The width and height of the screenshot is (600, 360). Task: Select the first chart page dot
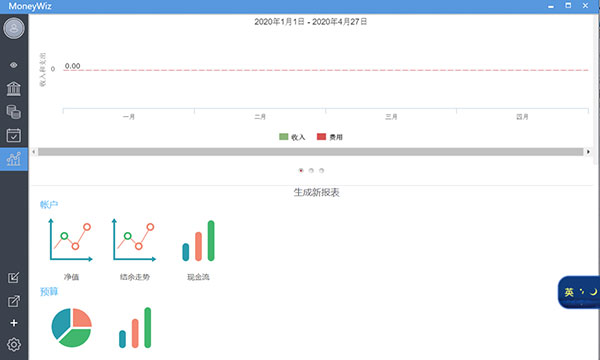301,171
